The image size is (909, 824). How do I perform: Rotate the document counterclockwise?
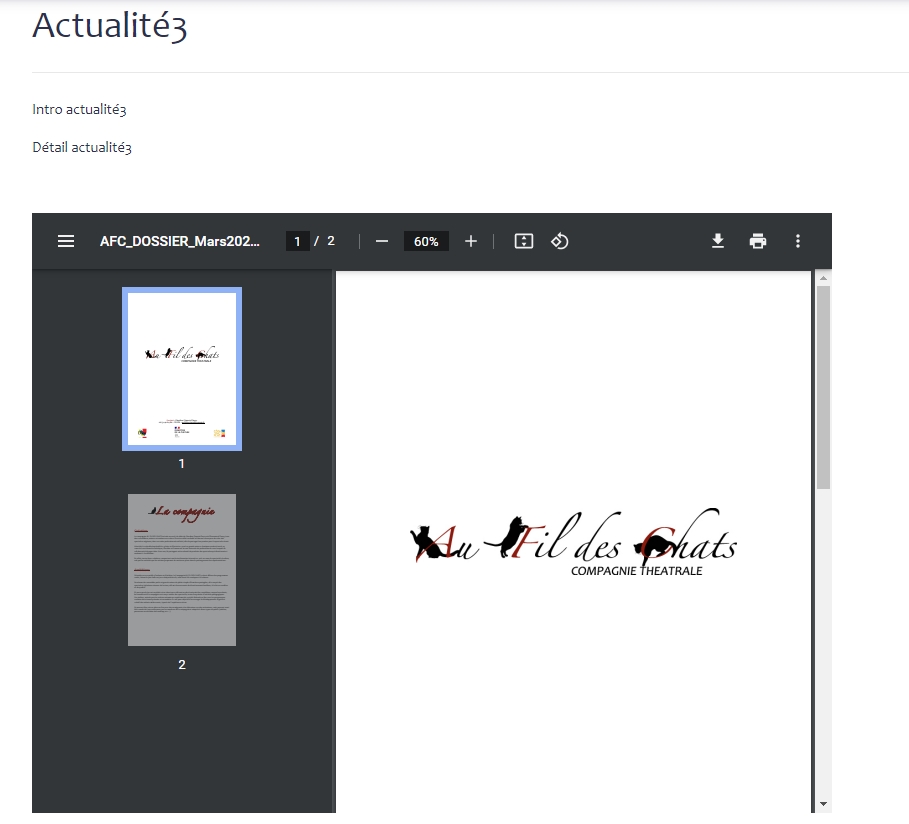coord(559,241)
